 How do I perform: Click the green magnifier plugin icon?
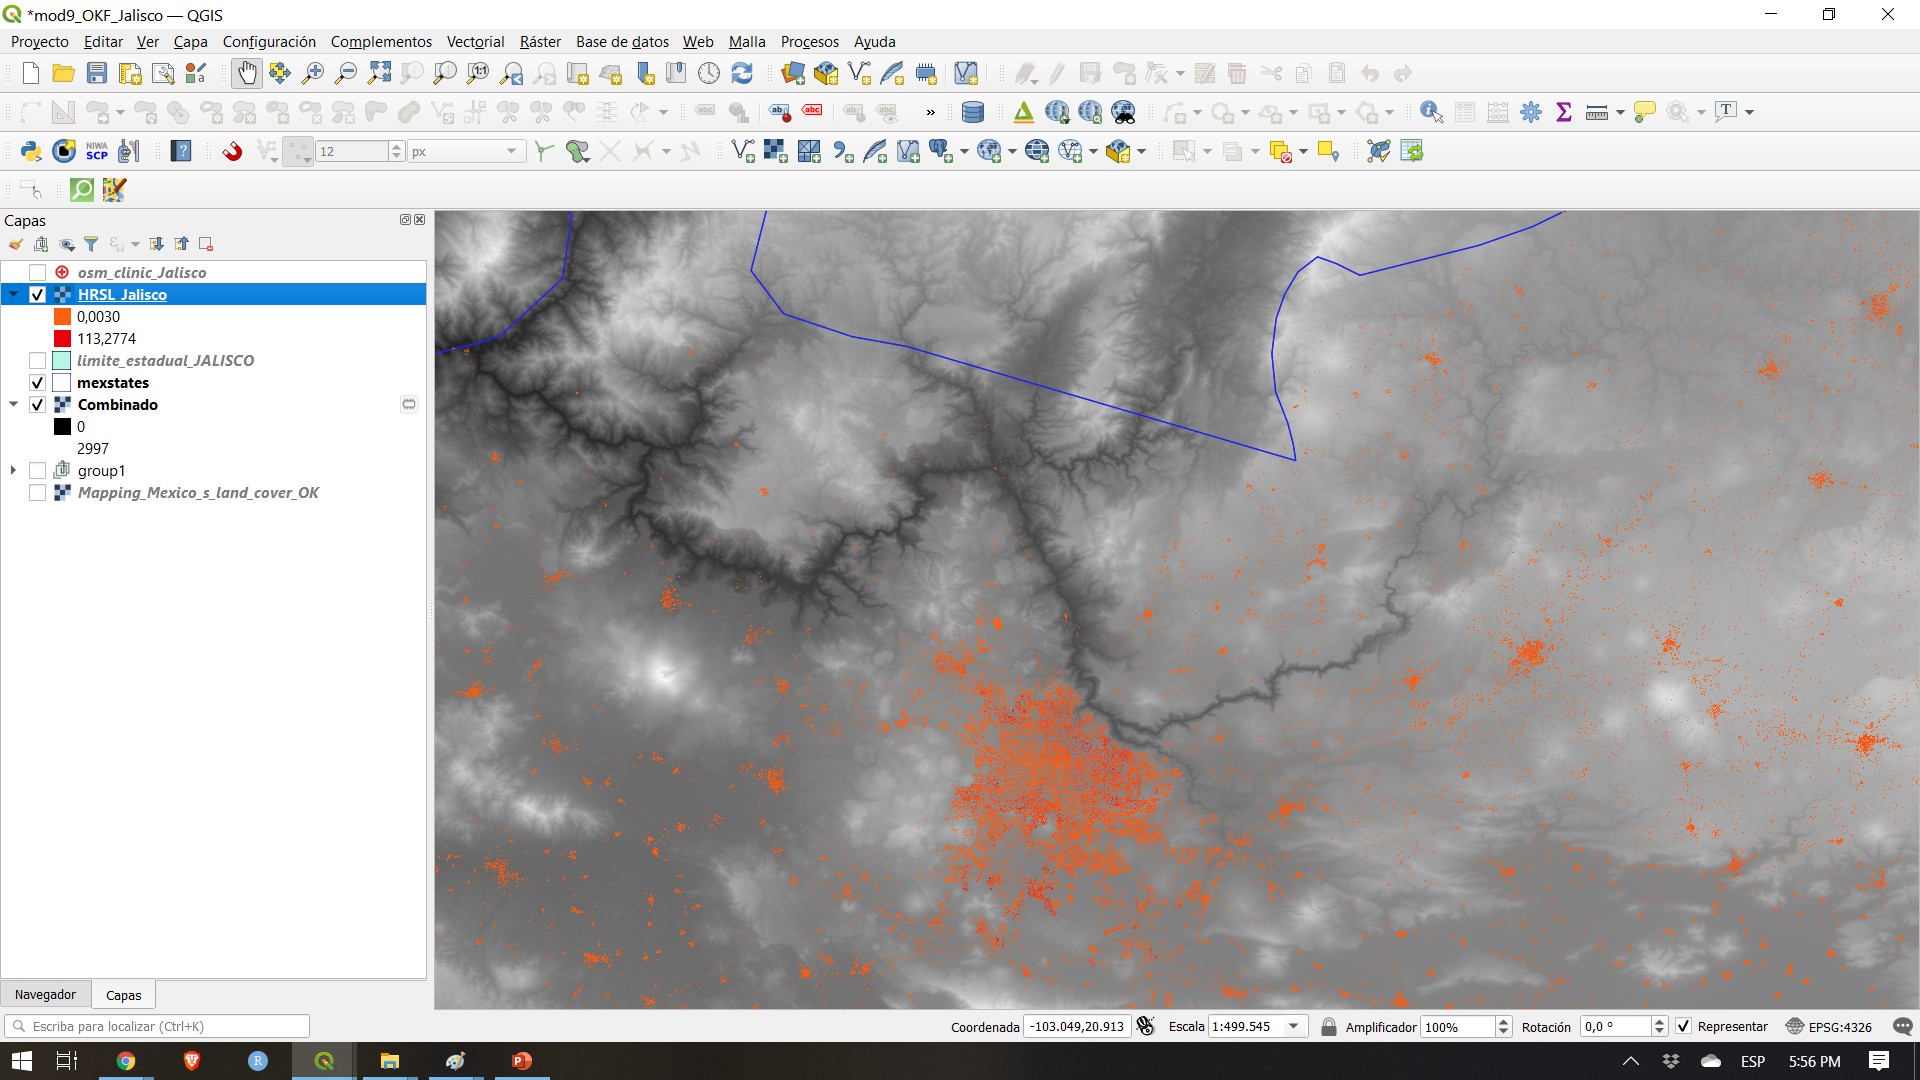(x=82, y=190)
